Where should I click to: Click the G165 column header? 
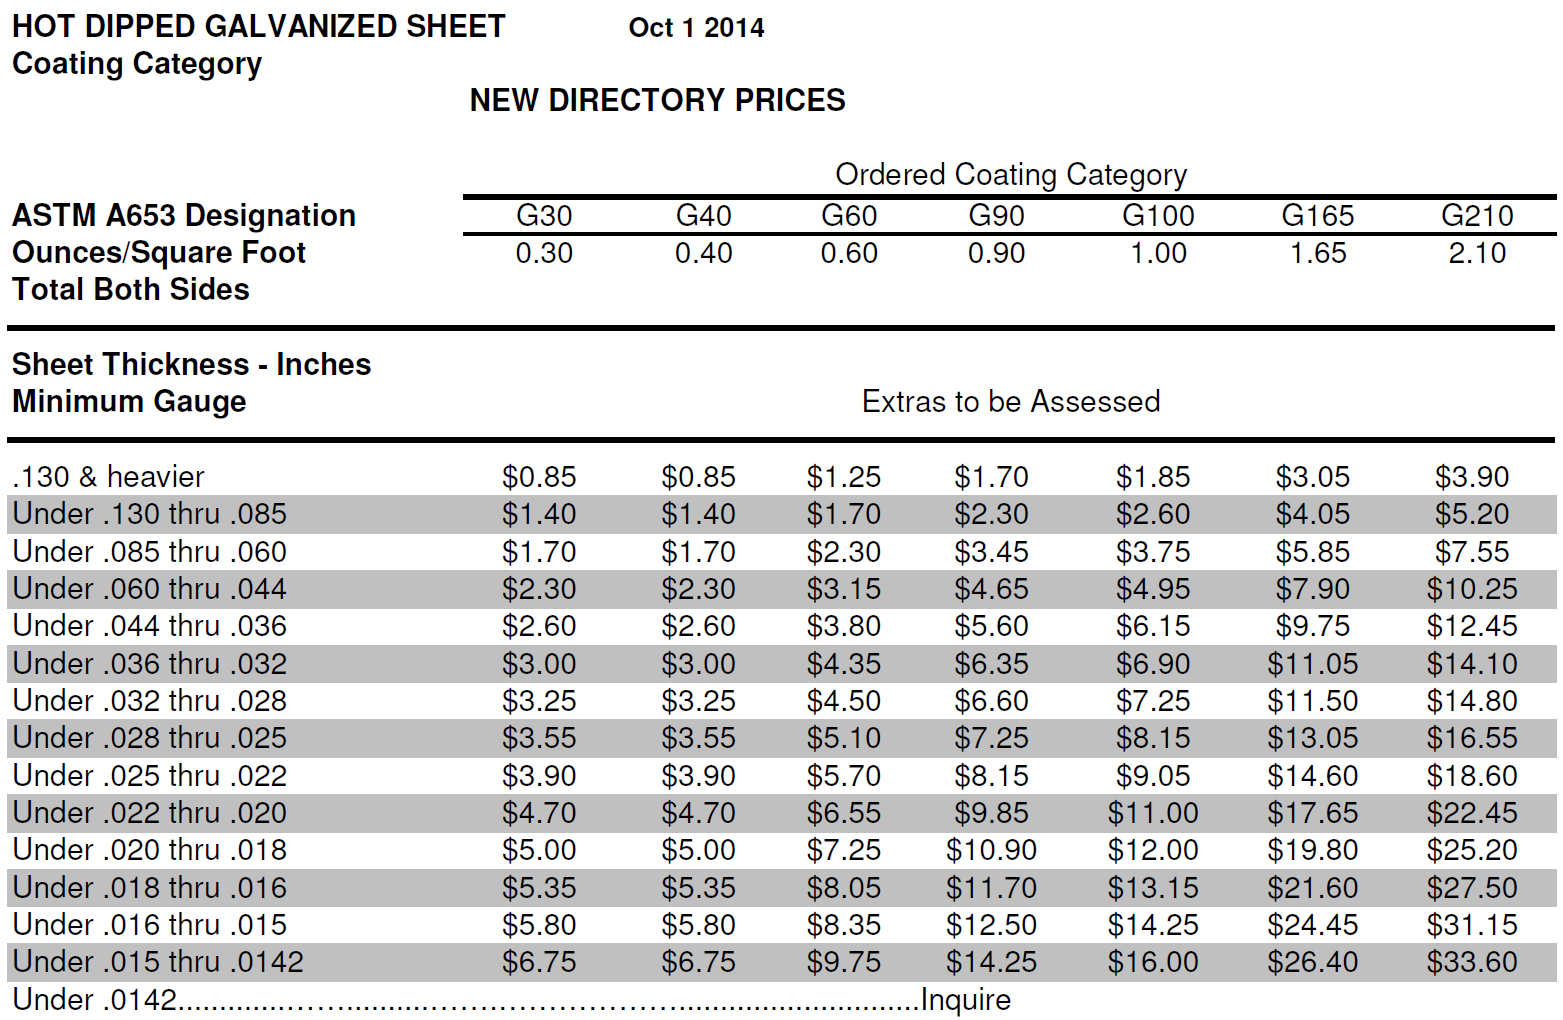(1317, 216)
